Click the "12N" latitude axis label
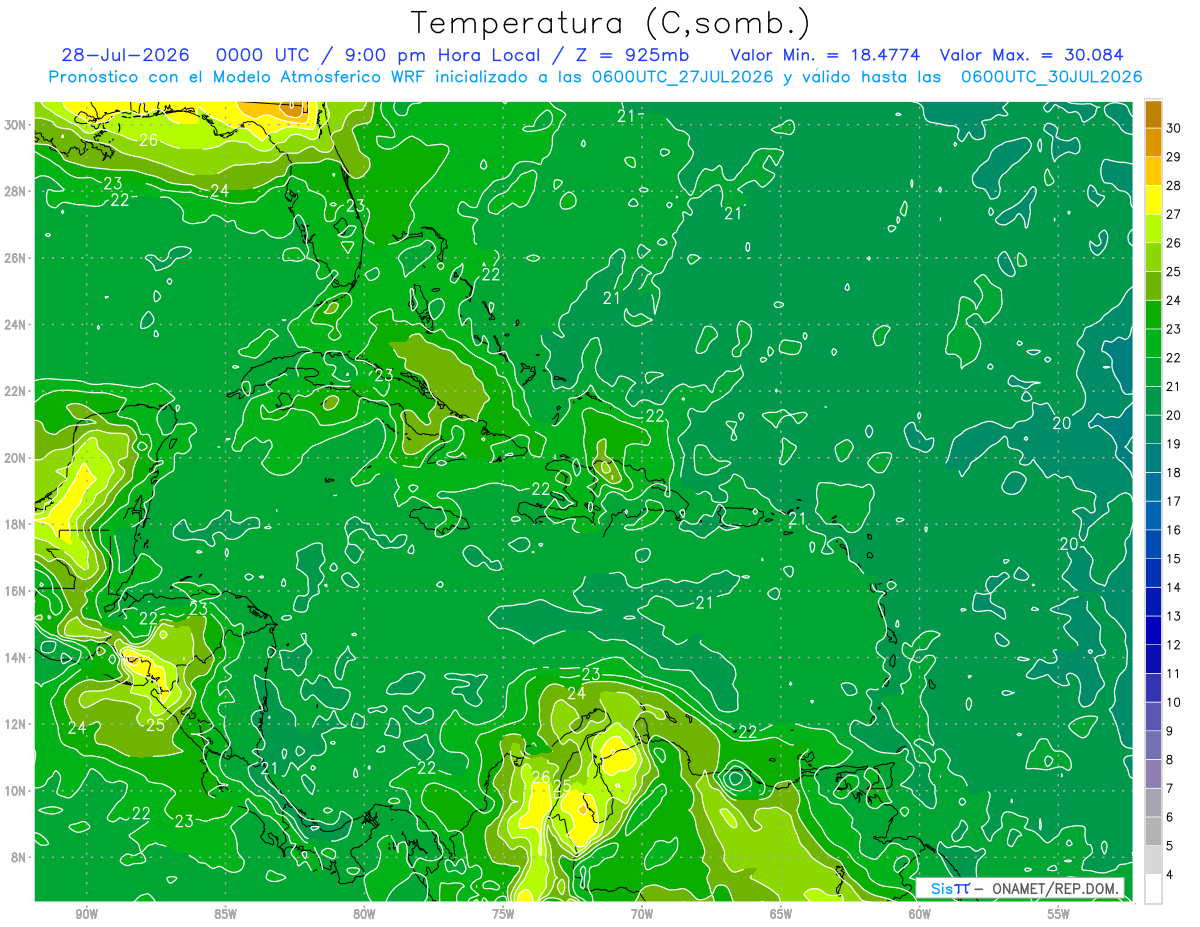This screenshot has width=1200, height=927. [17, 724]
